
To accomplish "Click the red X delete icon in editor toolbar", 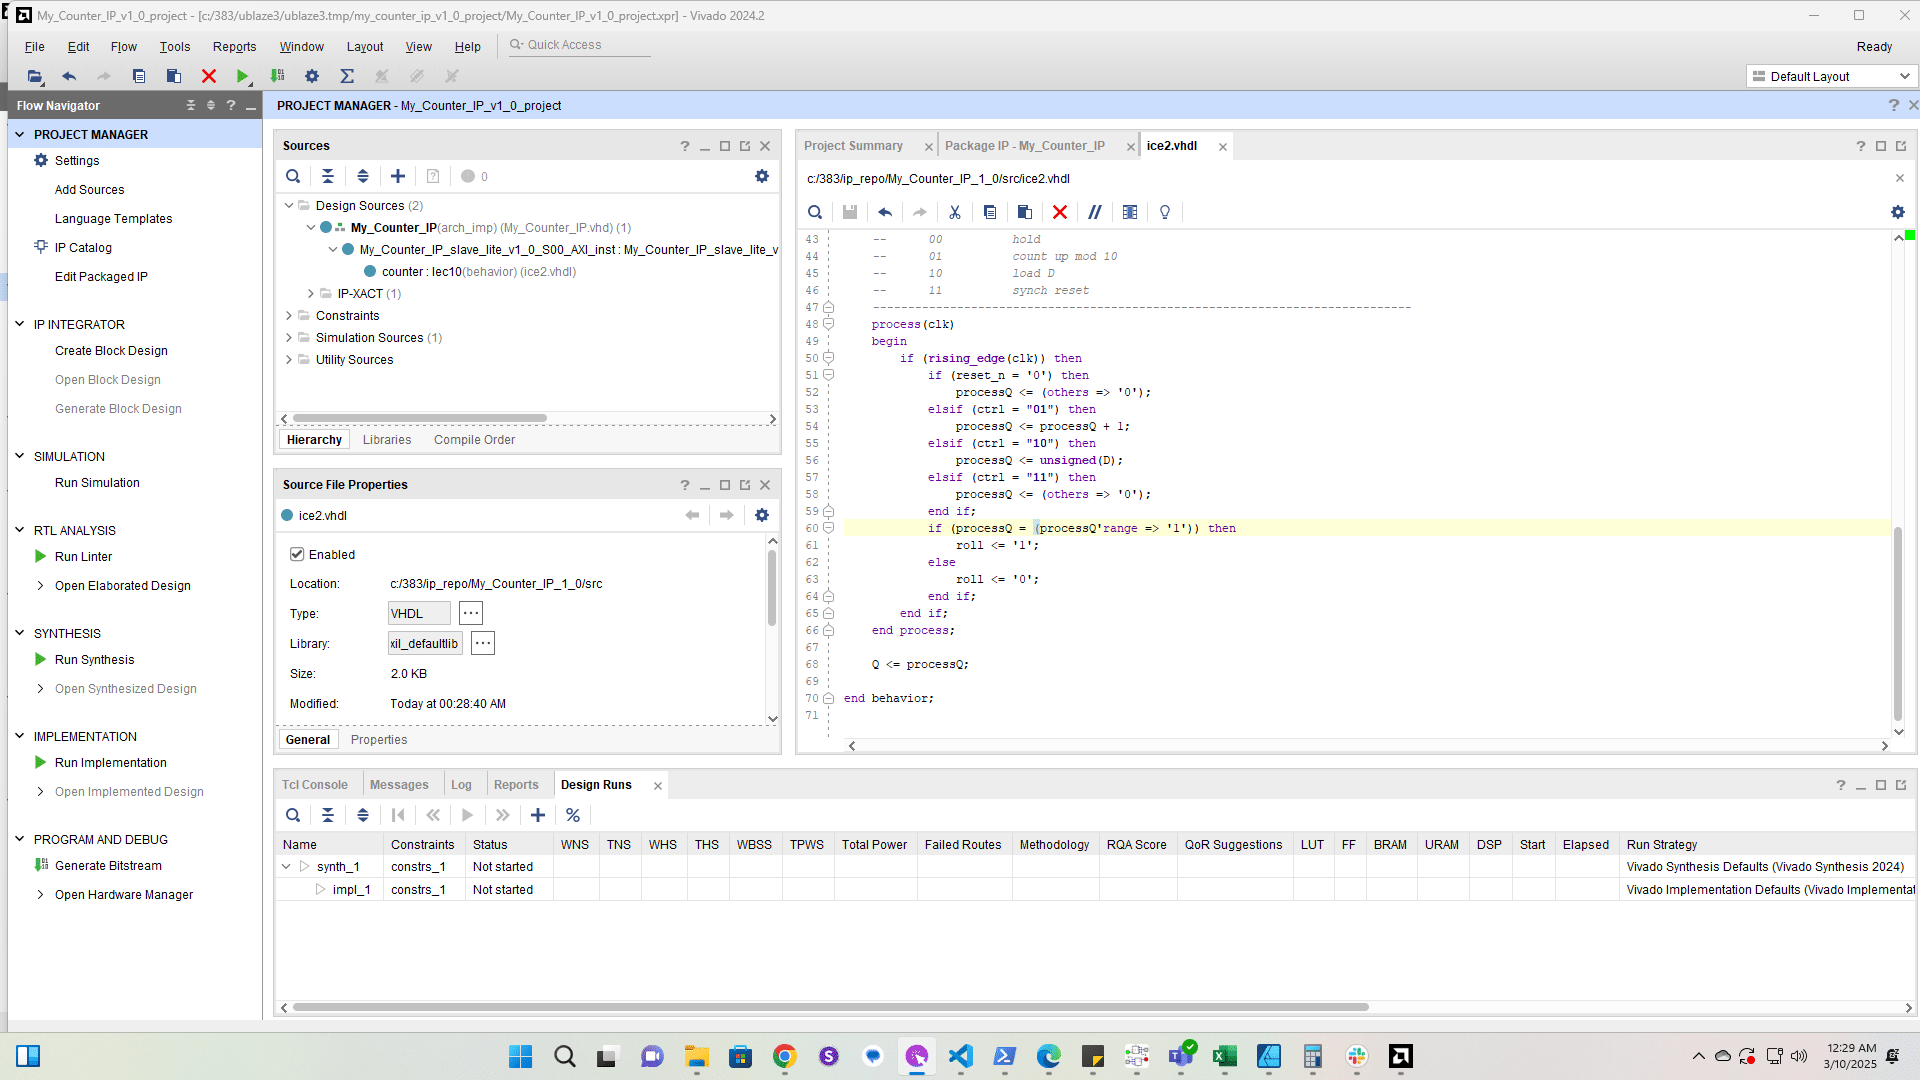I will pyautogui.click(x=1060, y=212).
